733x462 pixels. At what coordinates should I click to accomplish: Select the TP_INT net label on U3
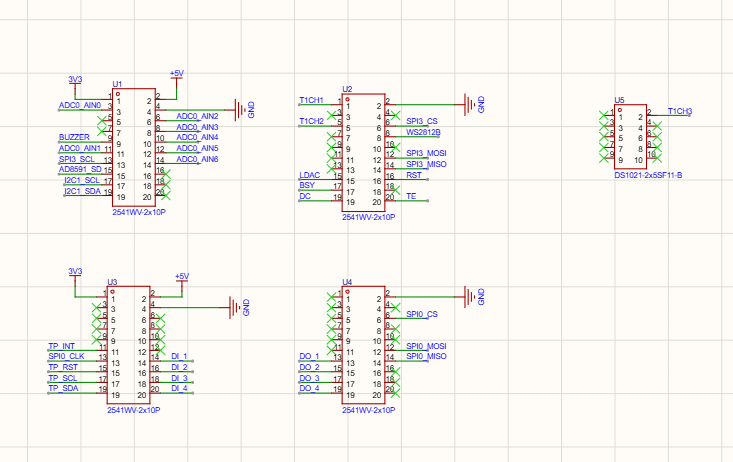[x=62, y=346]
